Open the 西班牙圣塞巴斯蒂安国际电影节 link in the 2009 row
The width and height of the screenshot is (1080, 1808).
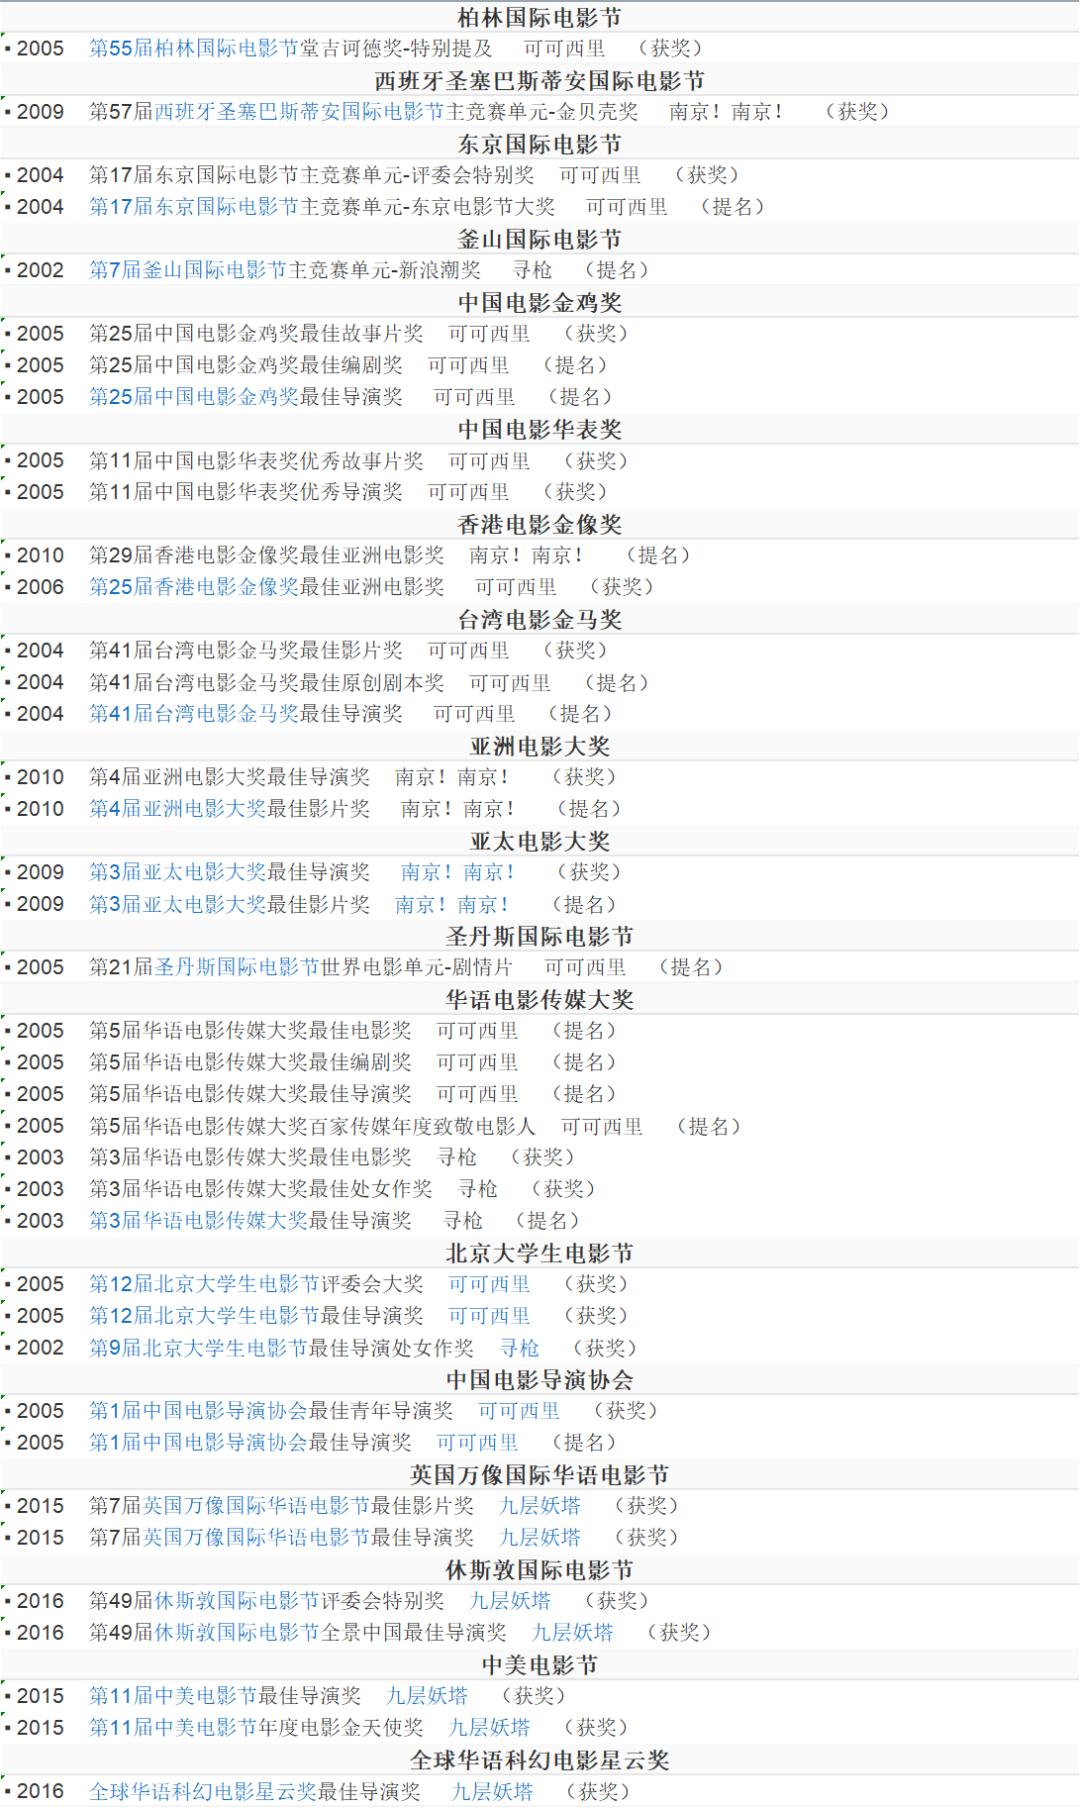299,112
